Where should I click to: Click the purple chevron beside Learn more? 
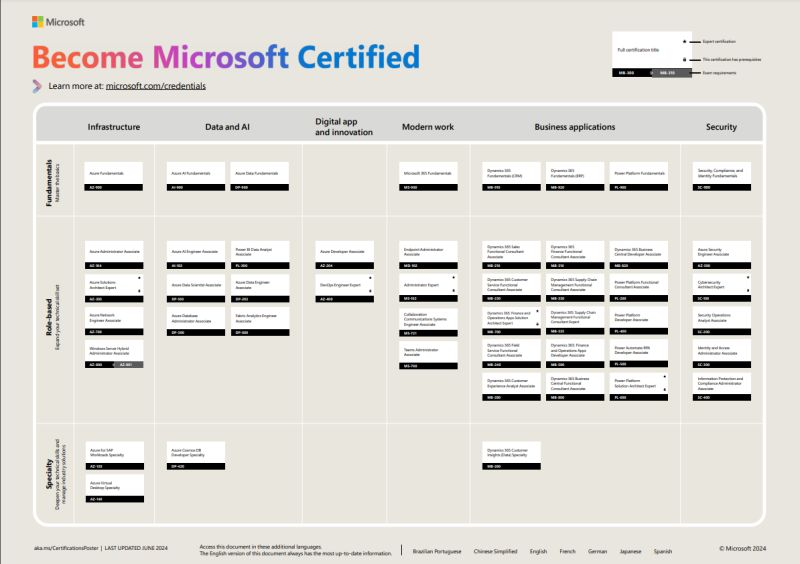coord(37,86)
